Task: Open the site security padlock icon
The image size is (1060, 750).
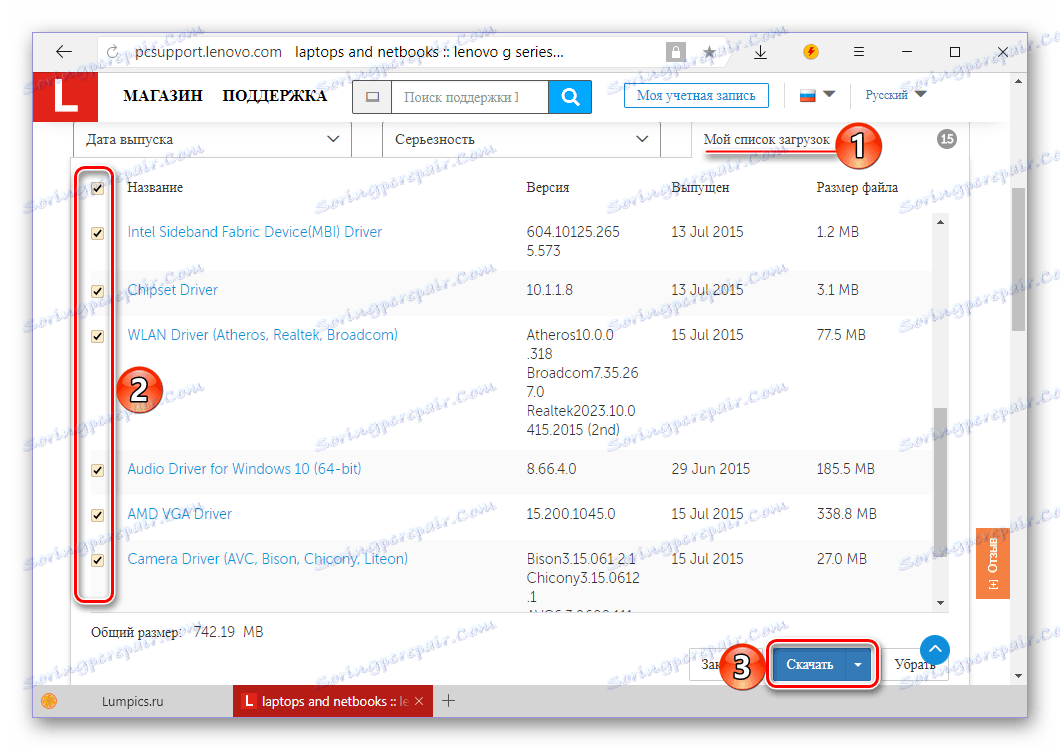Action: tap(675, 52)
